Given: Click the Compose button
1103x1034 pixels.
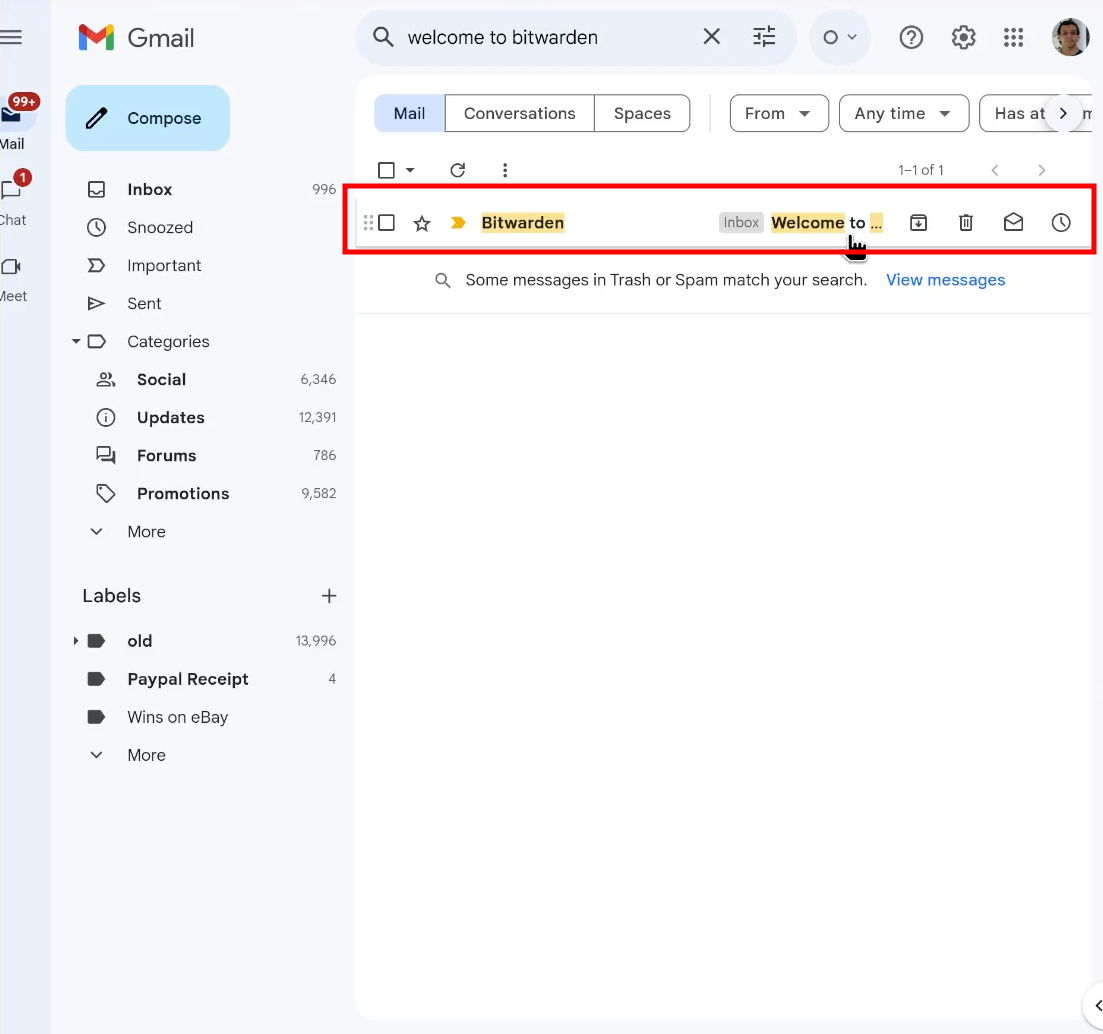Looking at the screenshot, I should (x=148, y=118).
